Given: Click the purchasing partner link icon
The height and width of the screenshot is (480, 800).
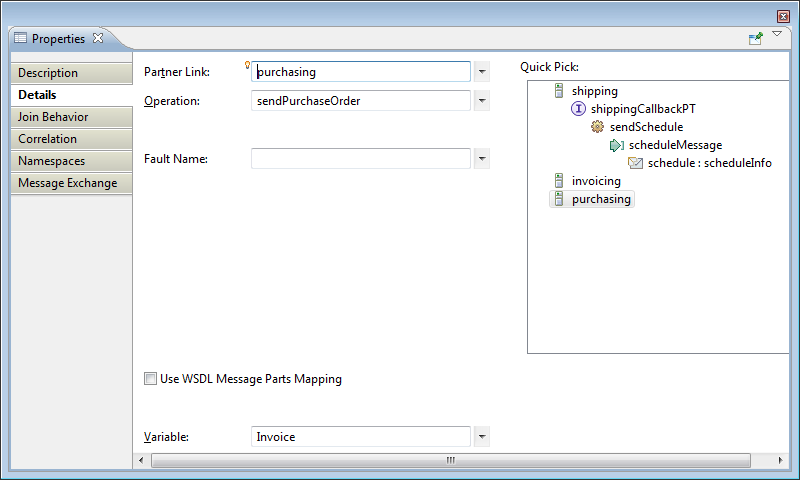Looking at the screenshot, I should [559, 199].
